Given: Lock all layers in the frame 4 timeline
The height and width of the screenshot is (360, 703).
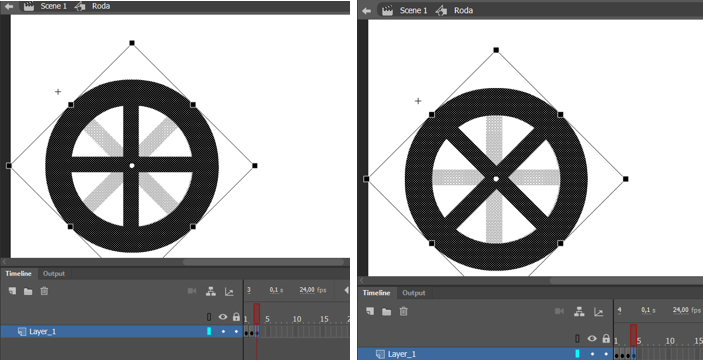Looking at the screenshot, I should click(606, 338).
